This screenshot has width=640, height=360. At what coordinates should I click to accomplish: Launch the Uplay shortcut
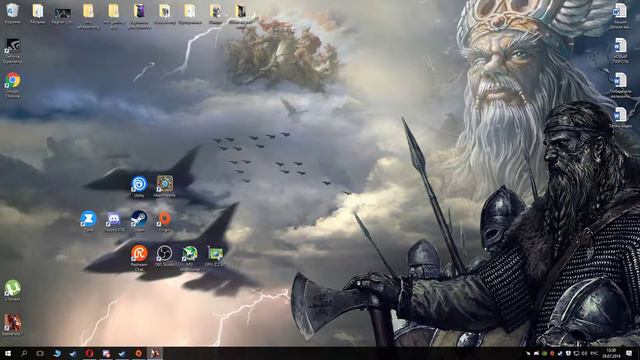(x=139, y=187)
